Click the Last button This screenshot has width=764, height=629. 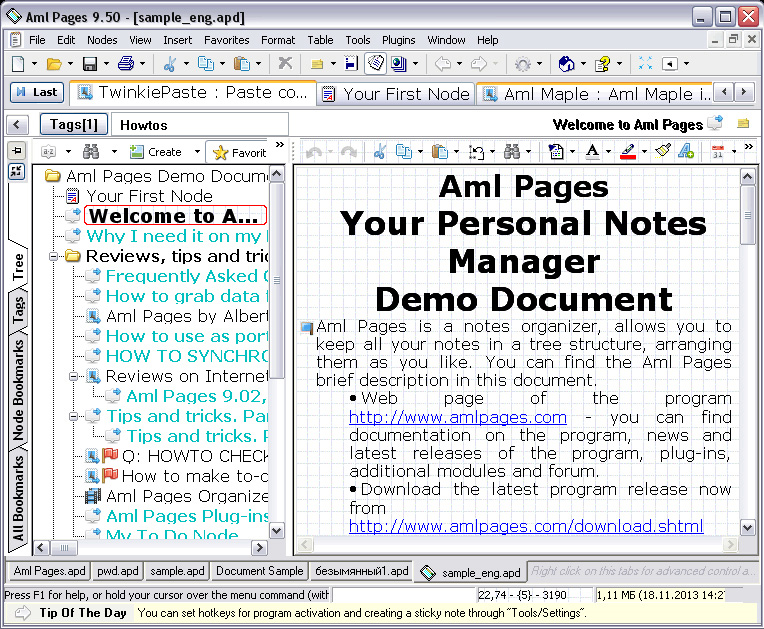(37, 92)
